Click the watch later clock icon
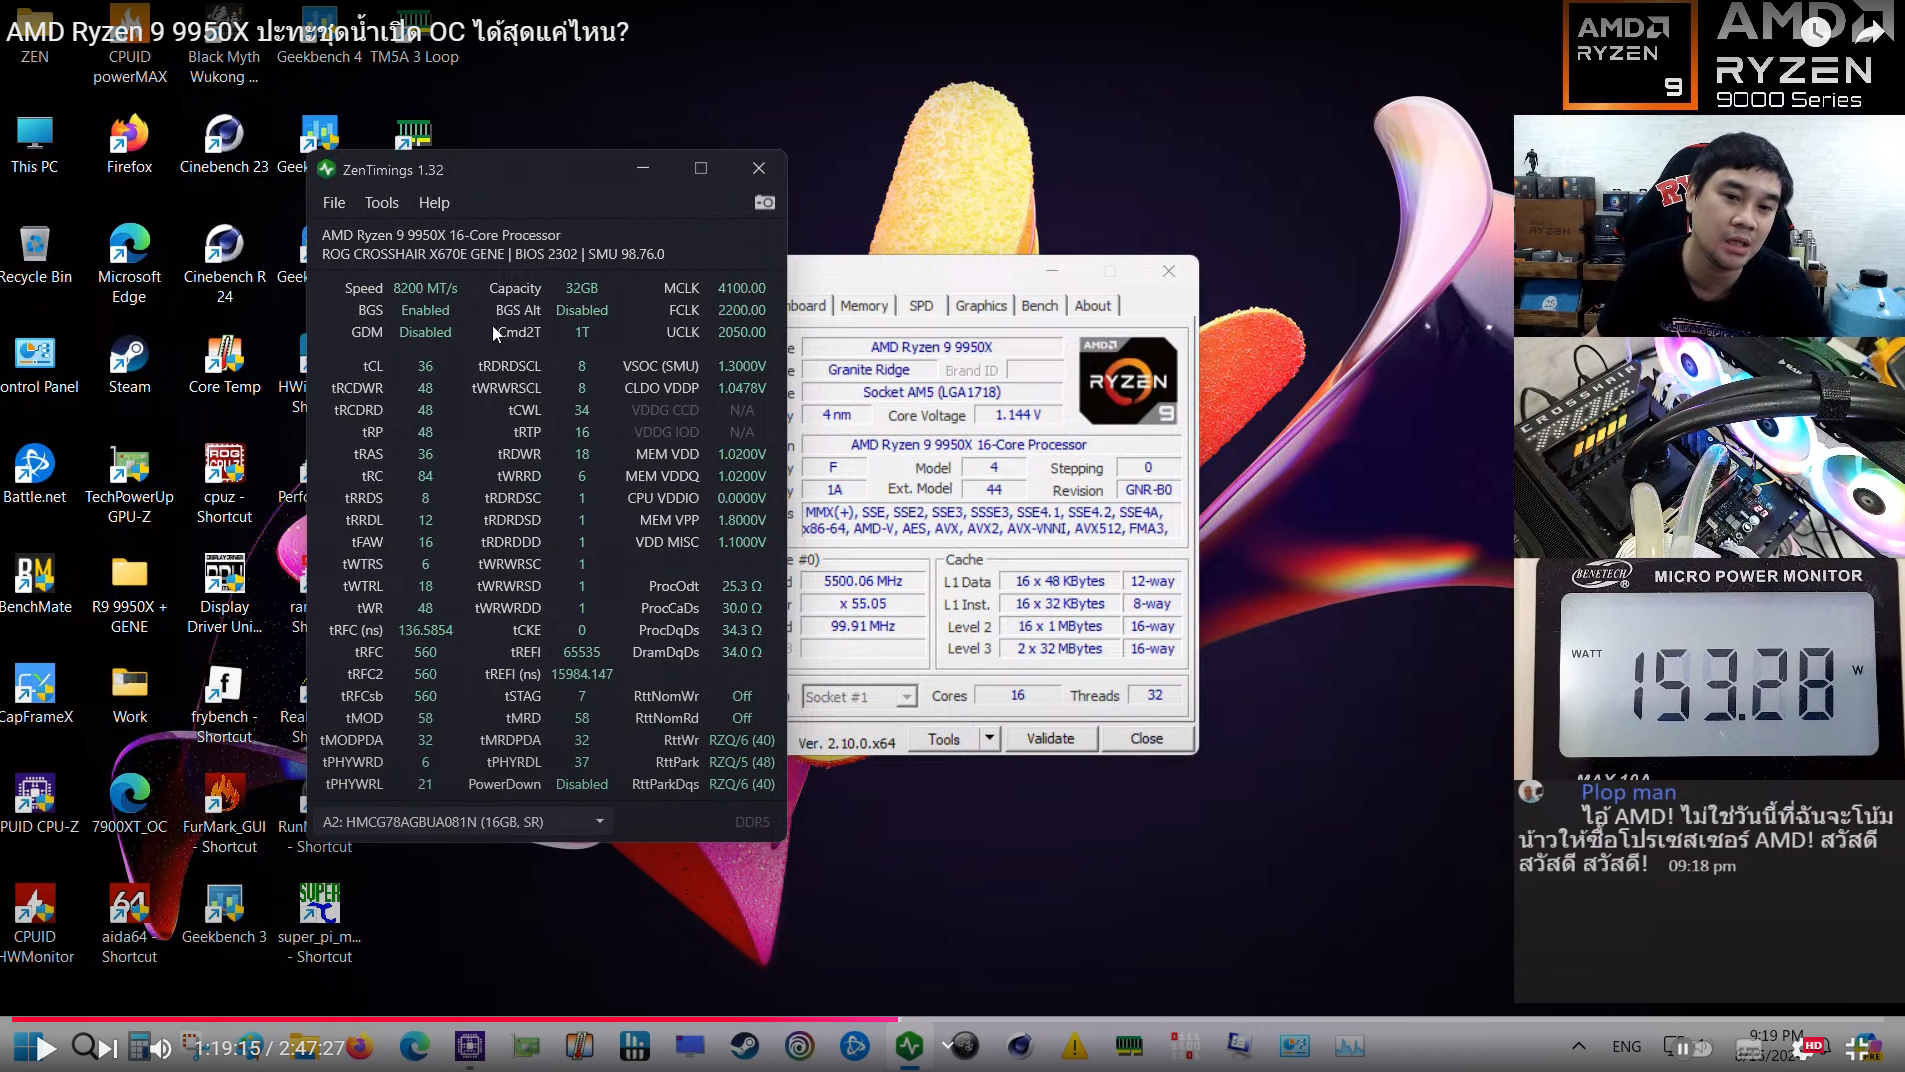 click(x=1815, y=33)
